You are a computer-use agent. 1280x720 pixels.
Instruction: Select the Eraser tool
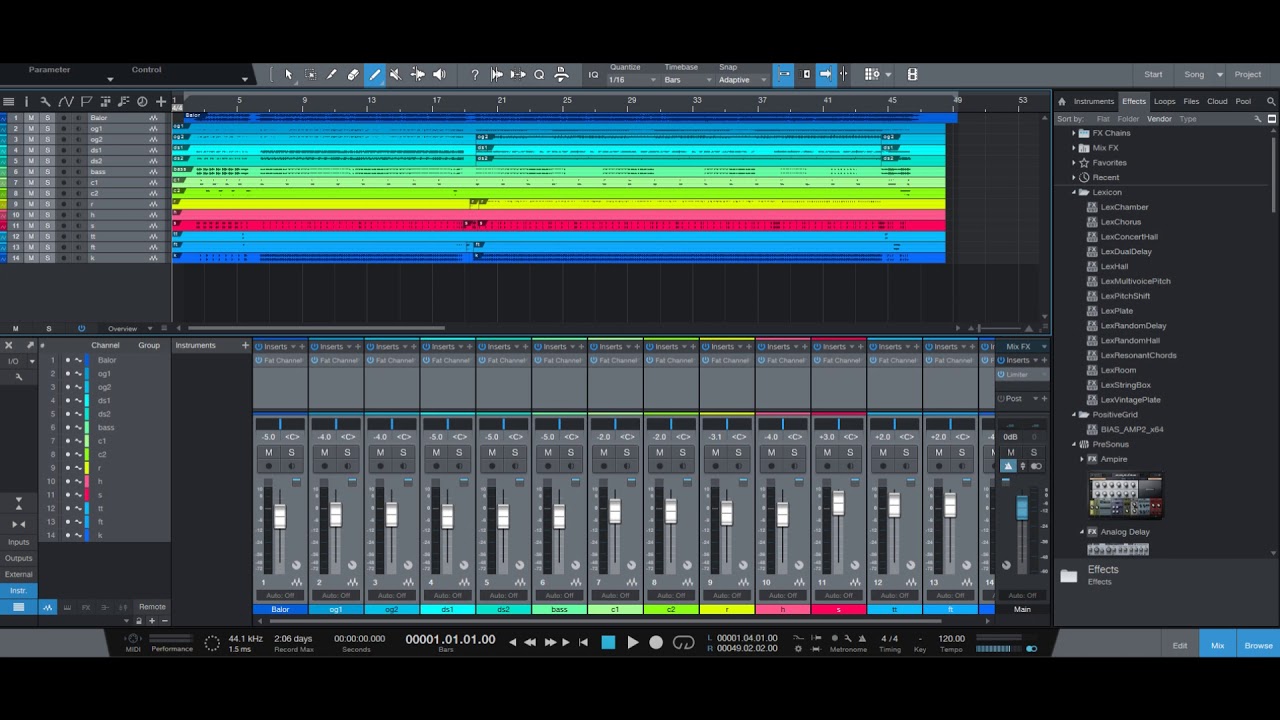point(353,74)
